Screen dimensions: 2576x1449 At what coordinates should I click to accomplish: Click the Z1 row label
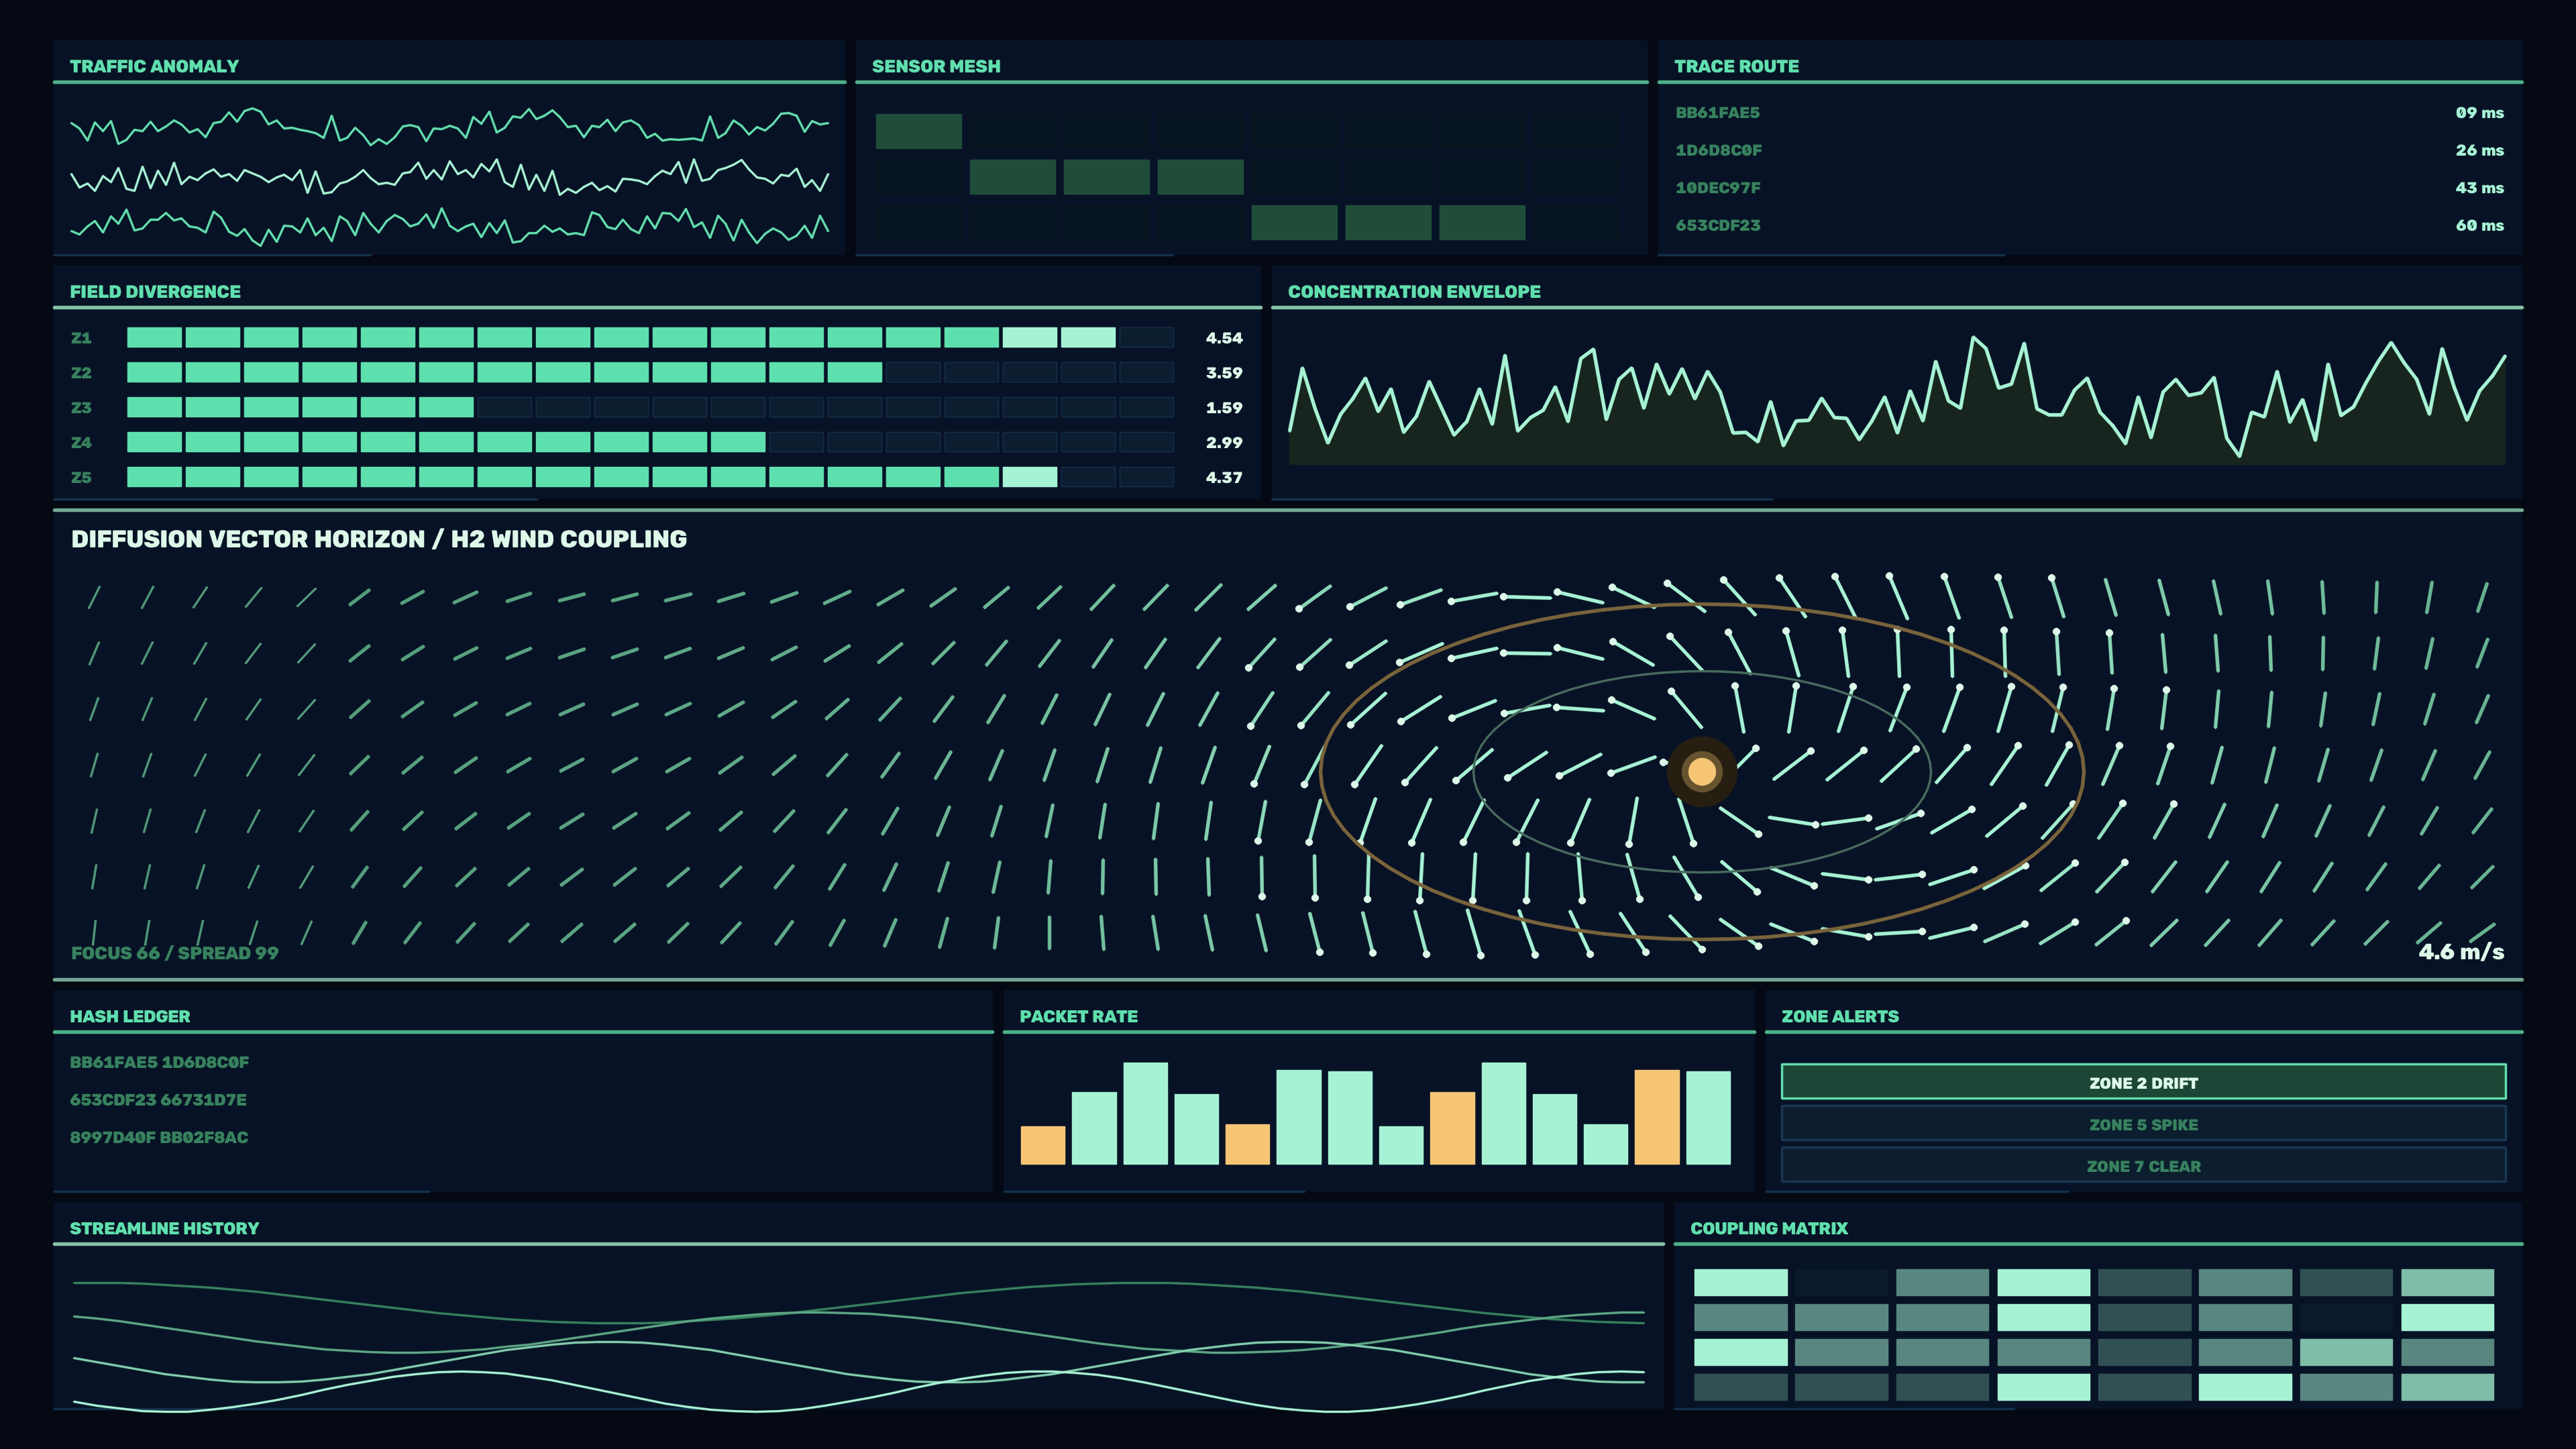pyautogui.click(x=81, y=338)
